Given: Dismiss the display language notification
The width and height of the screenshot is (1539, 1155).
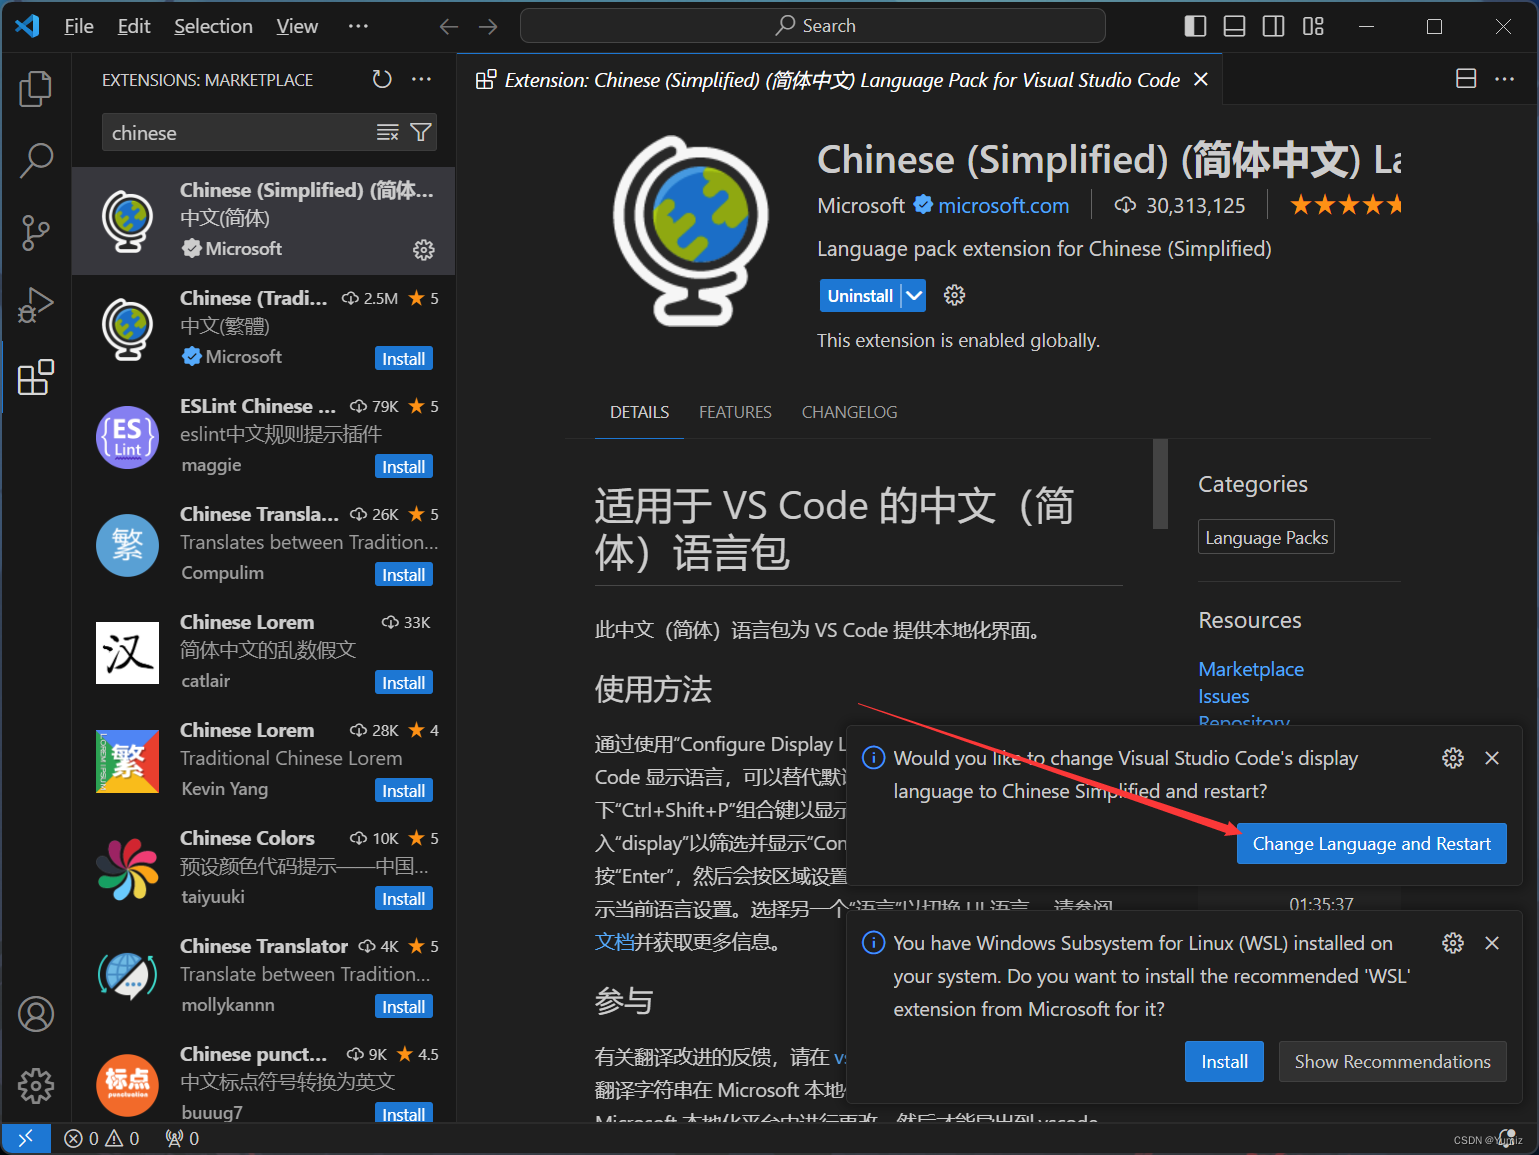Looking at the screenshot, I should pos(1492,758).
